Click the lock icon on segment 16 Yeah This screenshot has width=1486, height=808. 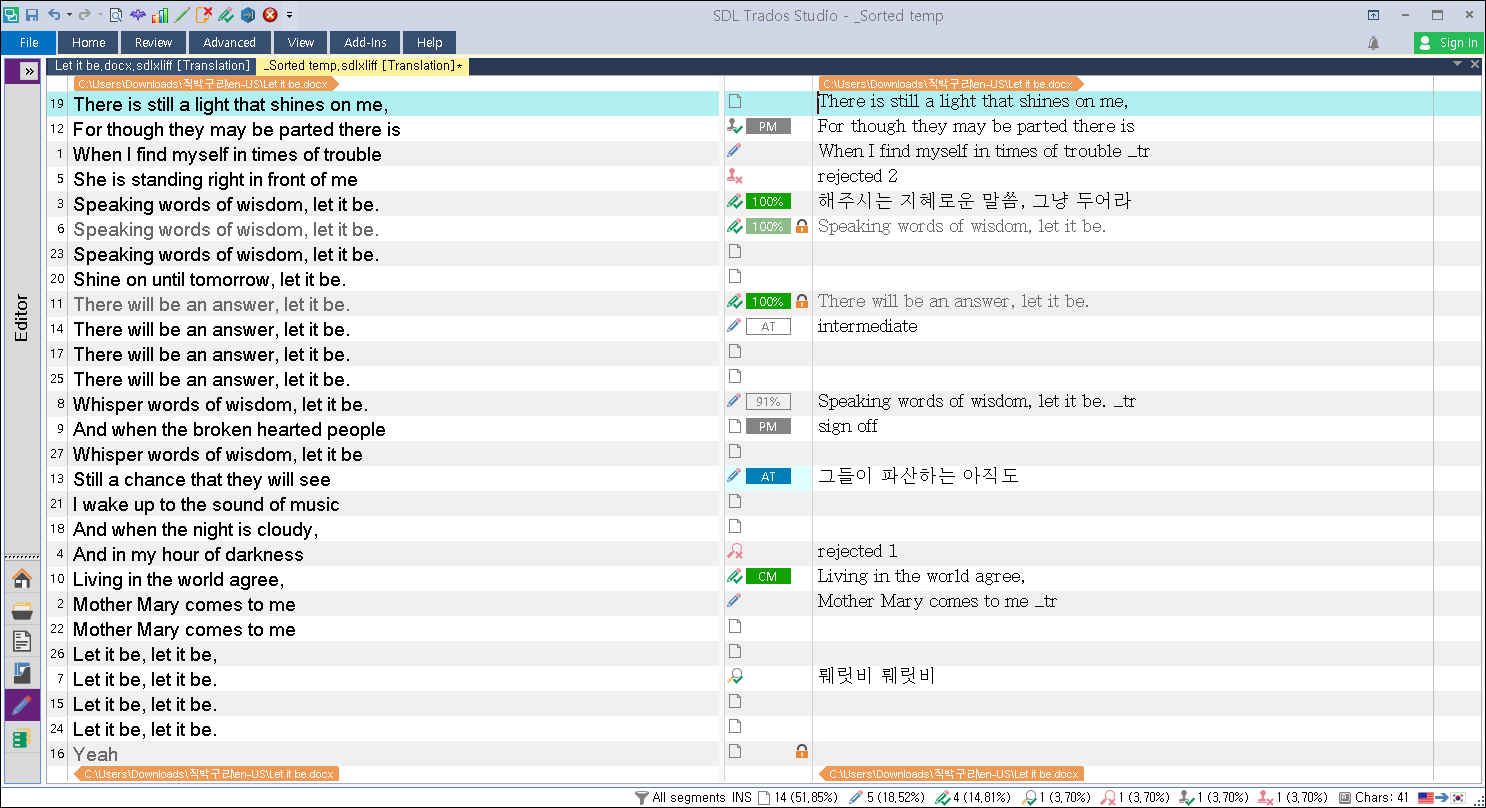(801, 751)
